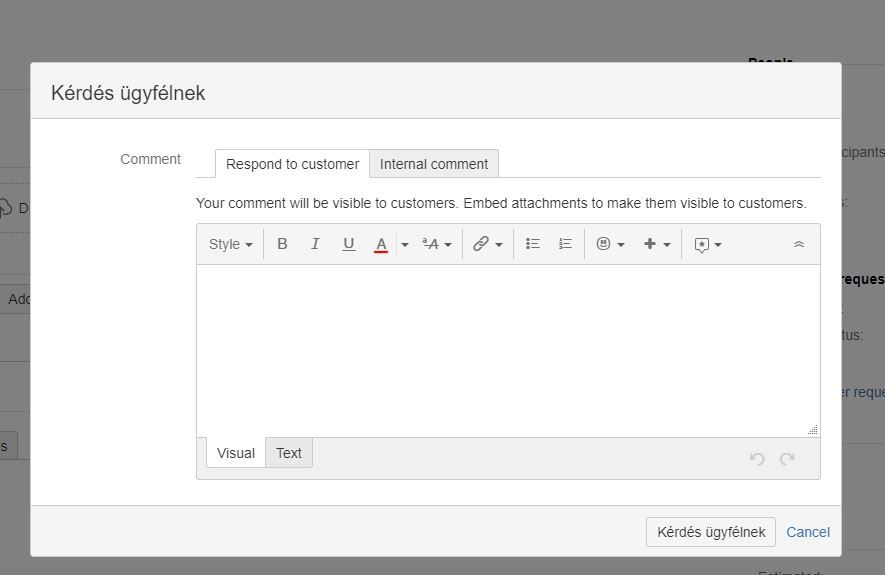The height and width of the screenshot is (575, 885).
Task: Open the Style dropdown
Action: pyautogui.click(x=230, y=244)
